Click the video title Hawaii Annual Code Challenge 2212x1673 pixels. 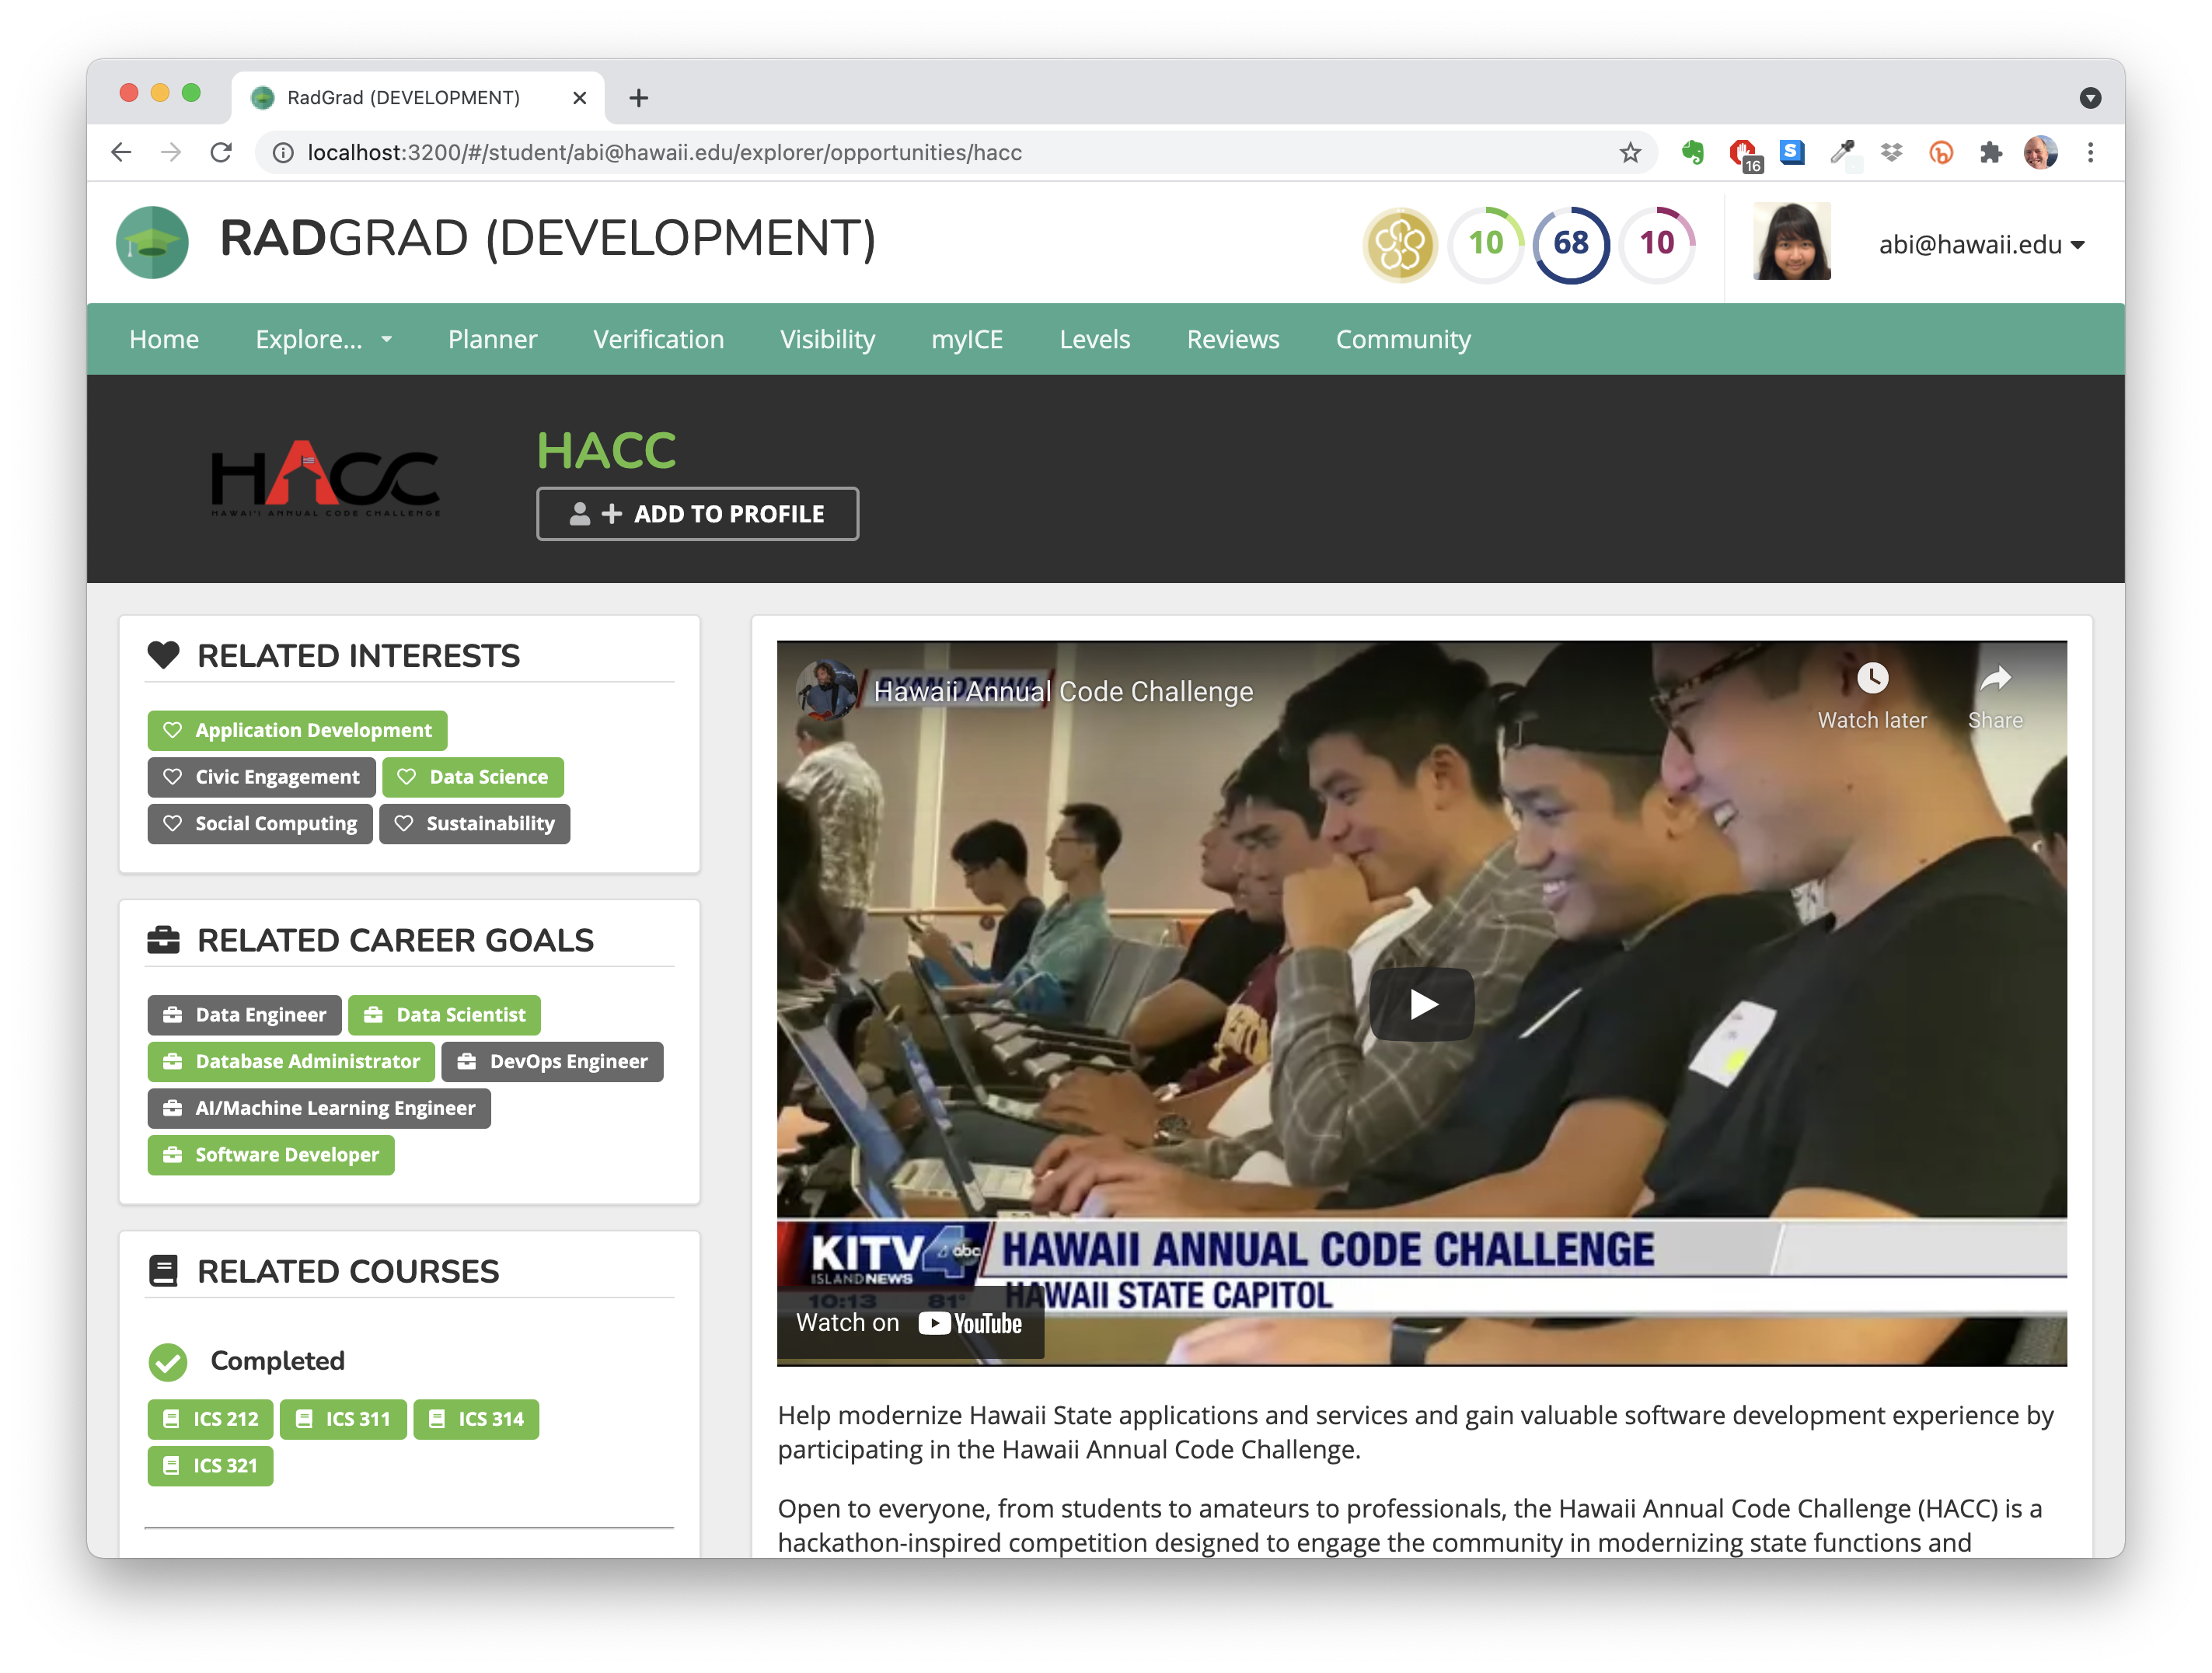[x=1063, y=692]
